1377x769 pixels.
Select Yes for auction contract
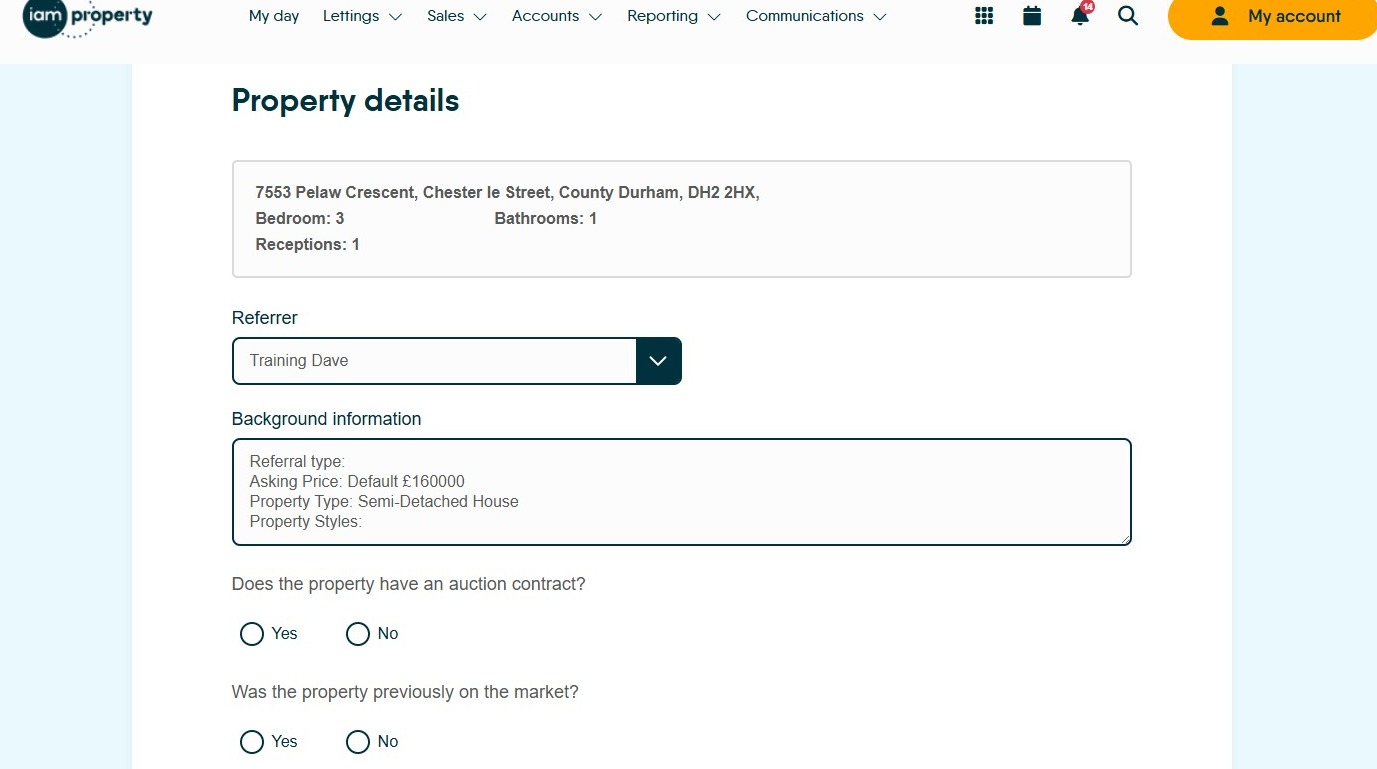[x=252, y=634]
